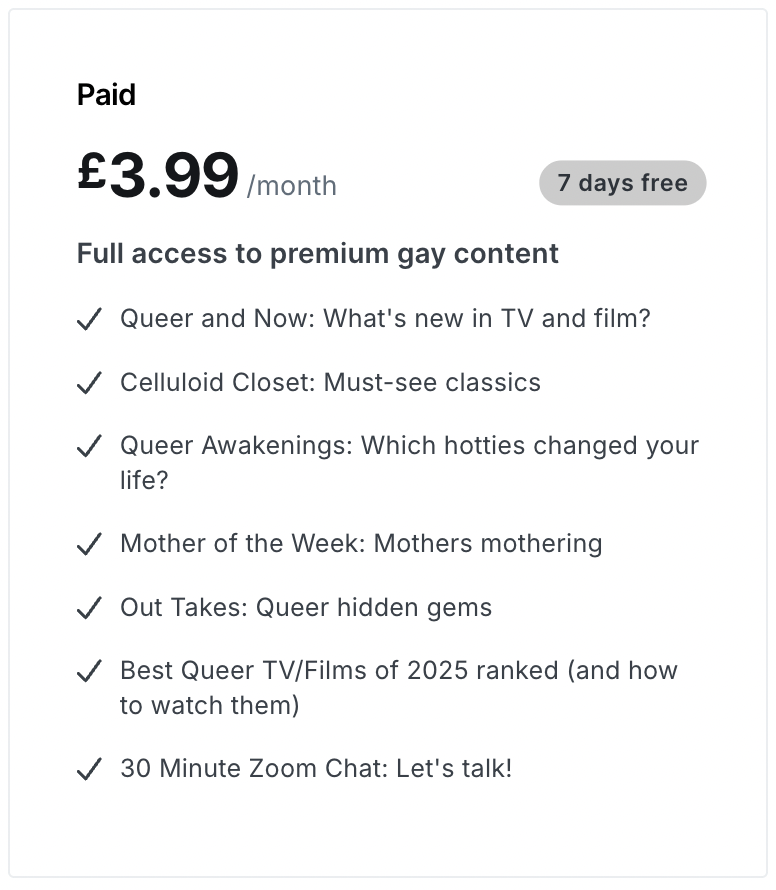
Task: Click Celluloid Closet: Must-see classics text
Action: click(330, 382)
